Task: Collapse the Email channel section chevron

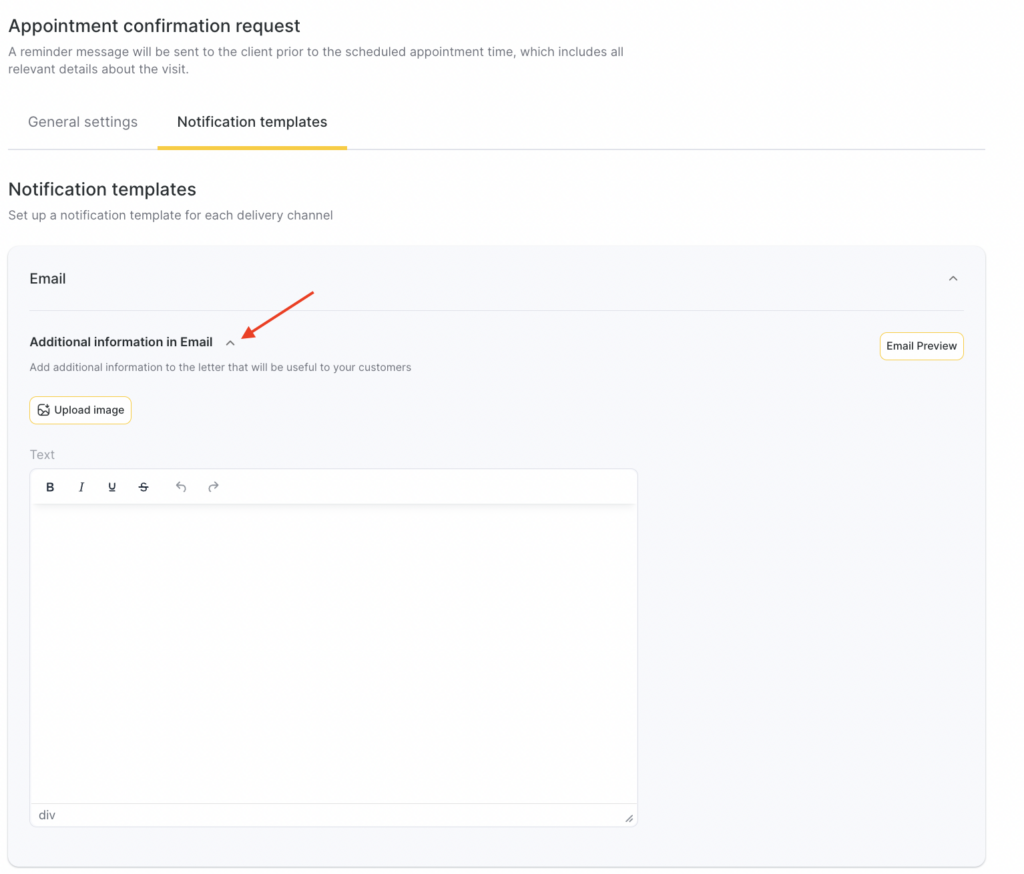Action: click(953, 279)
